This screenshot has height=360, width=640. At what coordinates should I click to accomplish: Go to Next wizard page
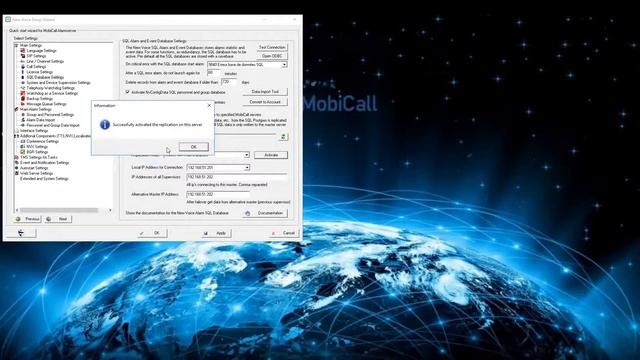[x=58, y=219]
